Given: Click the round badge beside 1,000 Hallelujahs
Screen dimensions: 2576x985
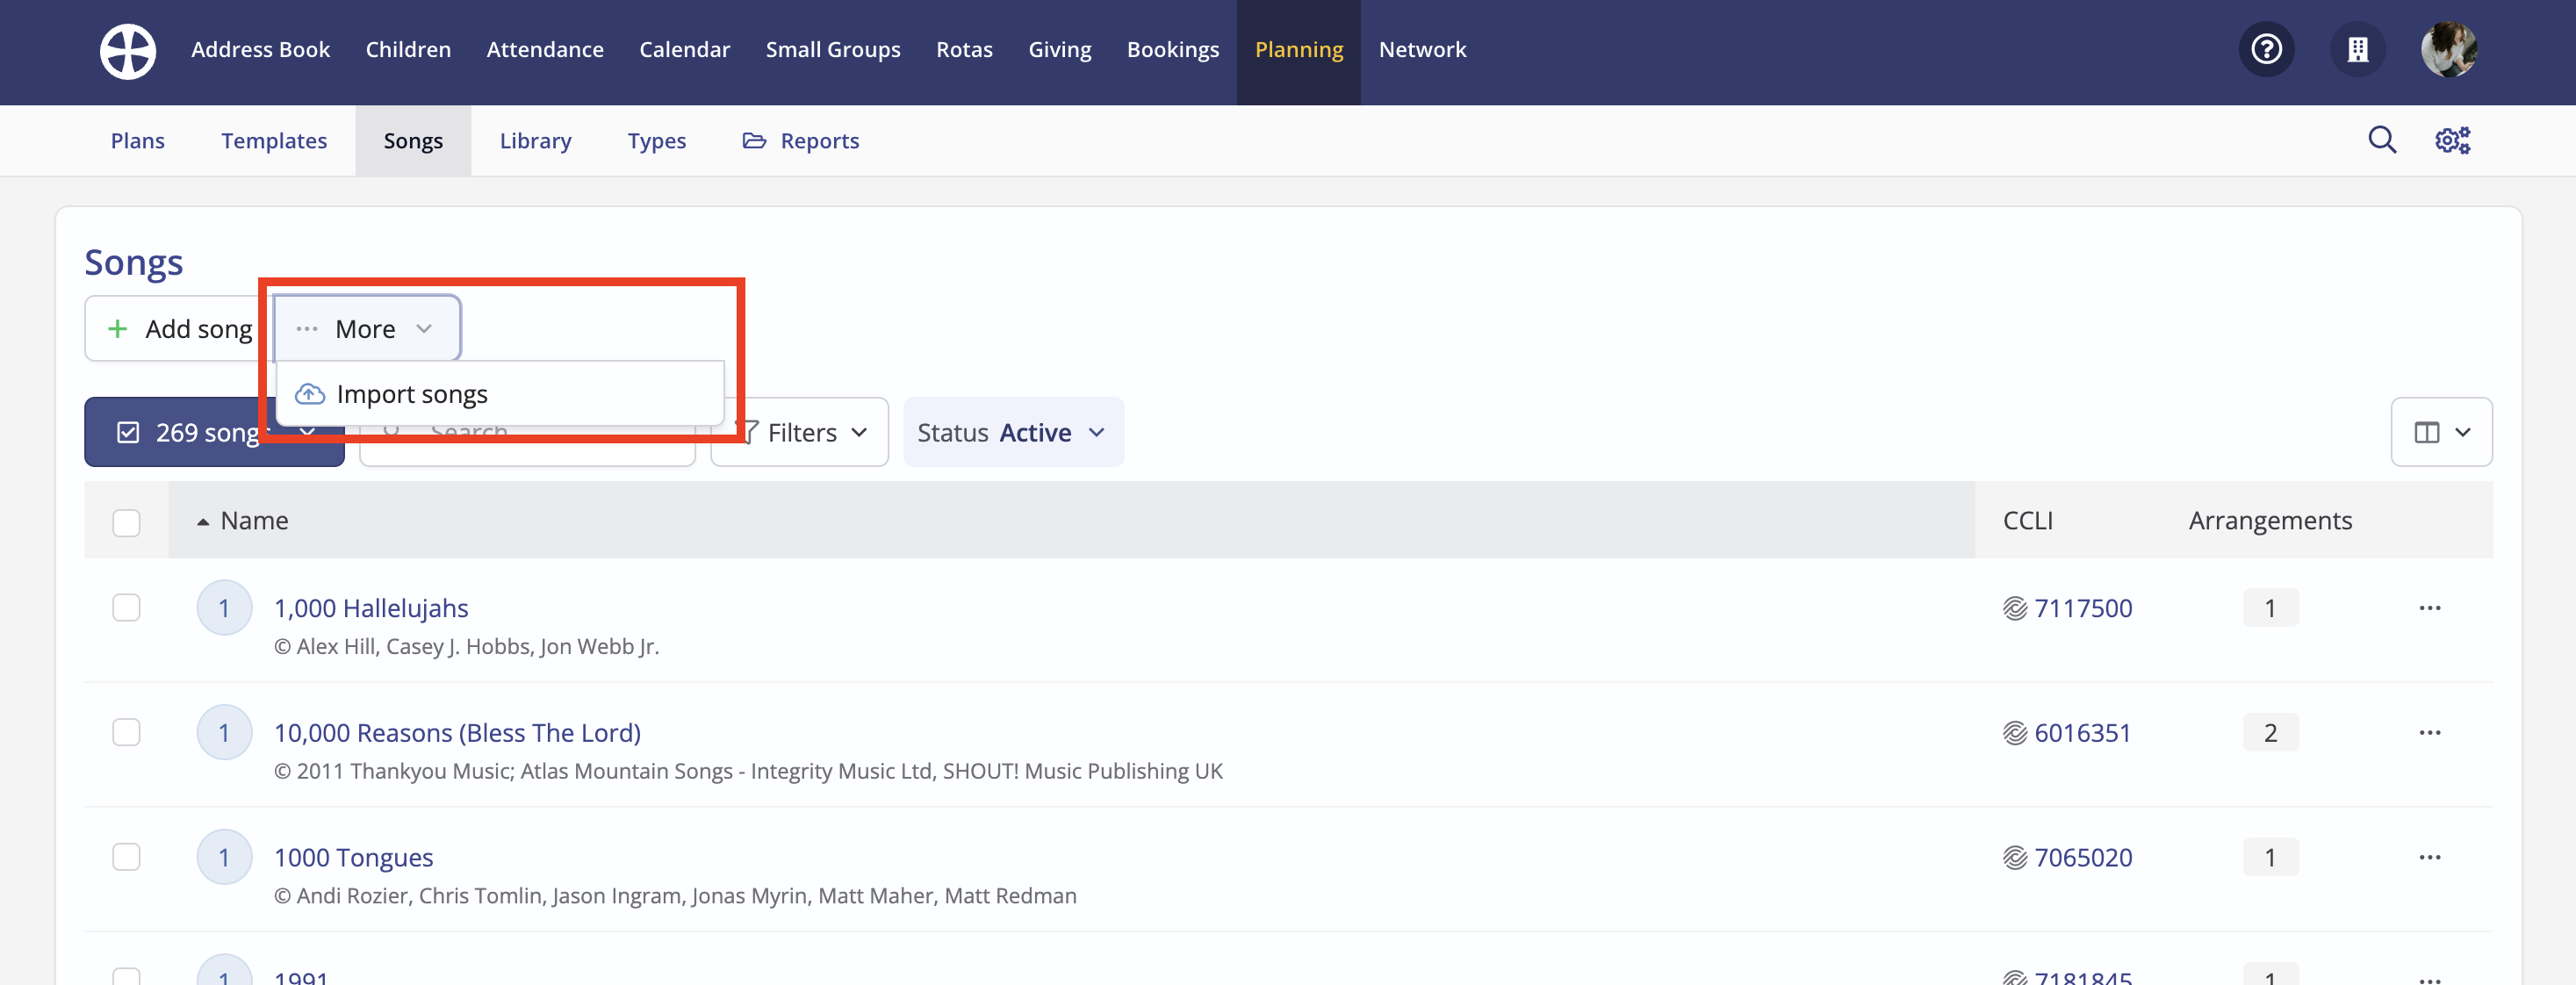Looking at the screenshot, I should pyautogui.click(x=224, y=608).
